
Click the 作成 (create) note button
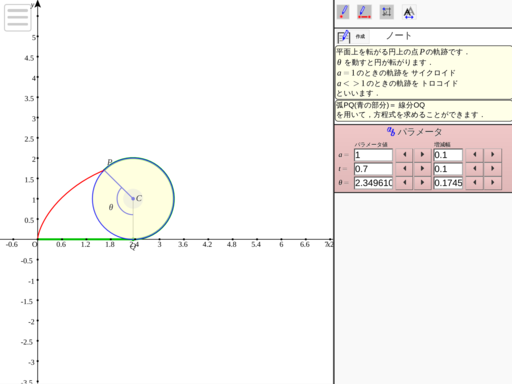pos(360,36)
